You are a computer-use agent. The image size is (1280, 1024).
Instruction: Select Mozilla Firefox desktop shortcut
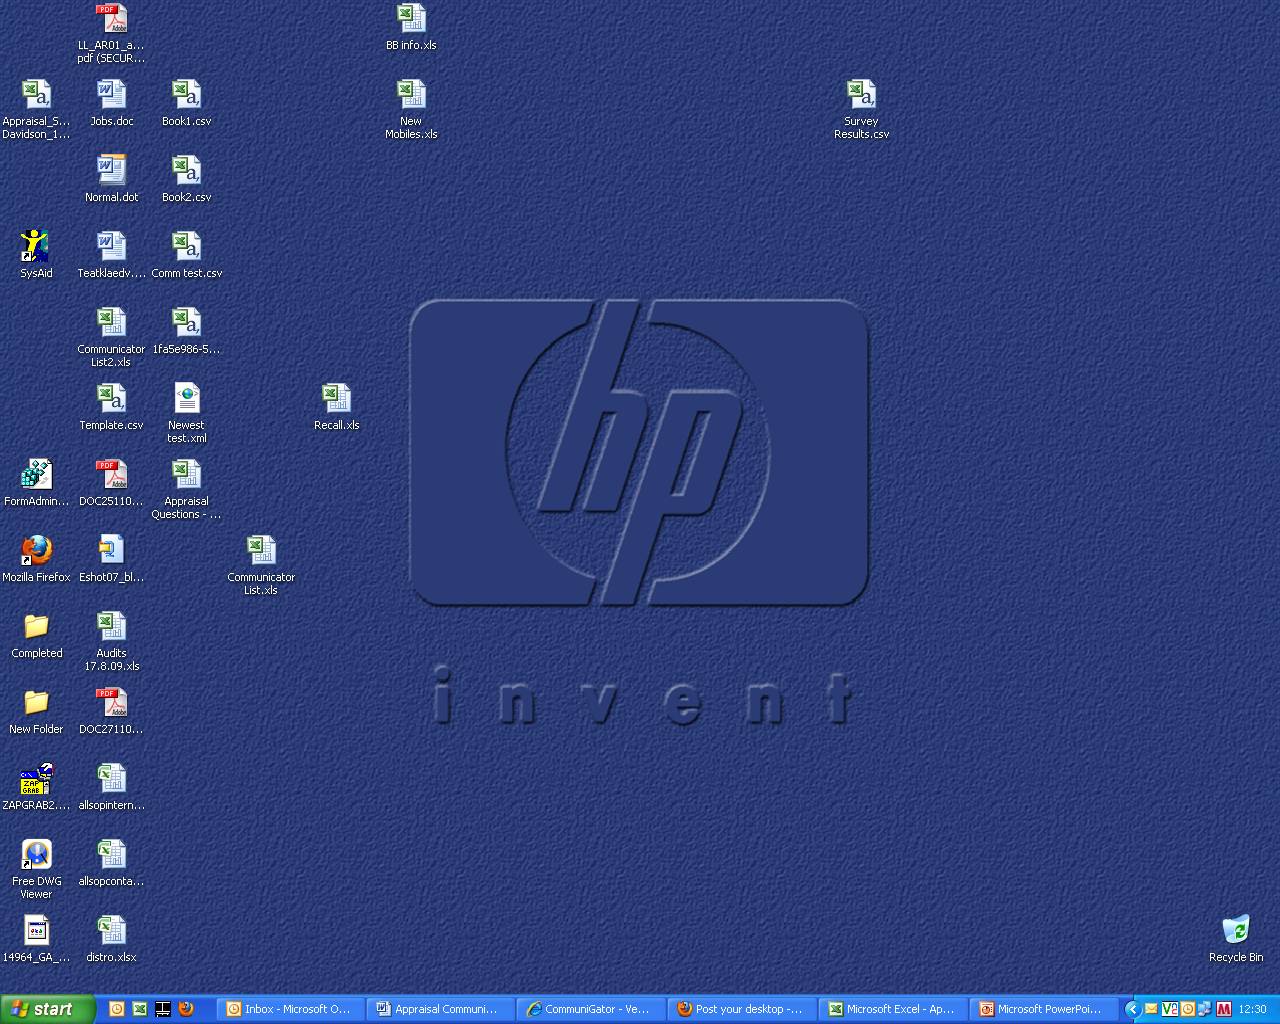tap(37, 559)
